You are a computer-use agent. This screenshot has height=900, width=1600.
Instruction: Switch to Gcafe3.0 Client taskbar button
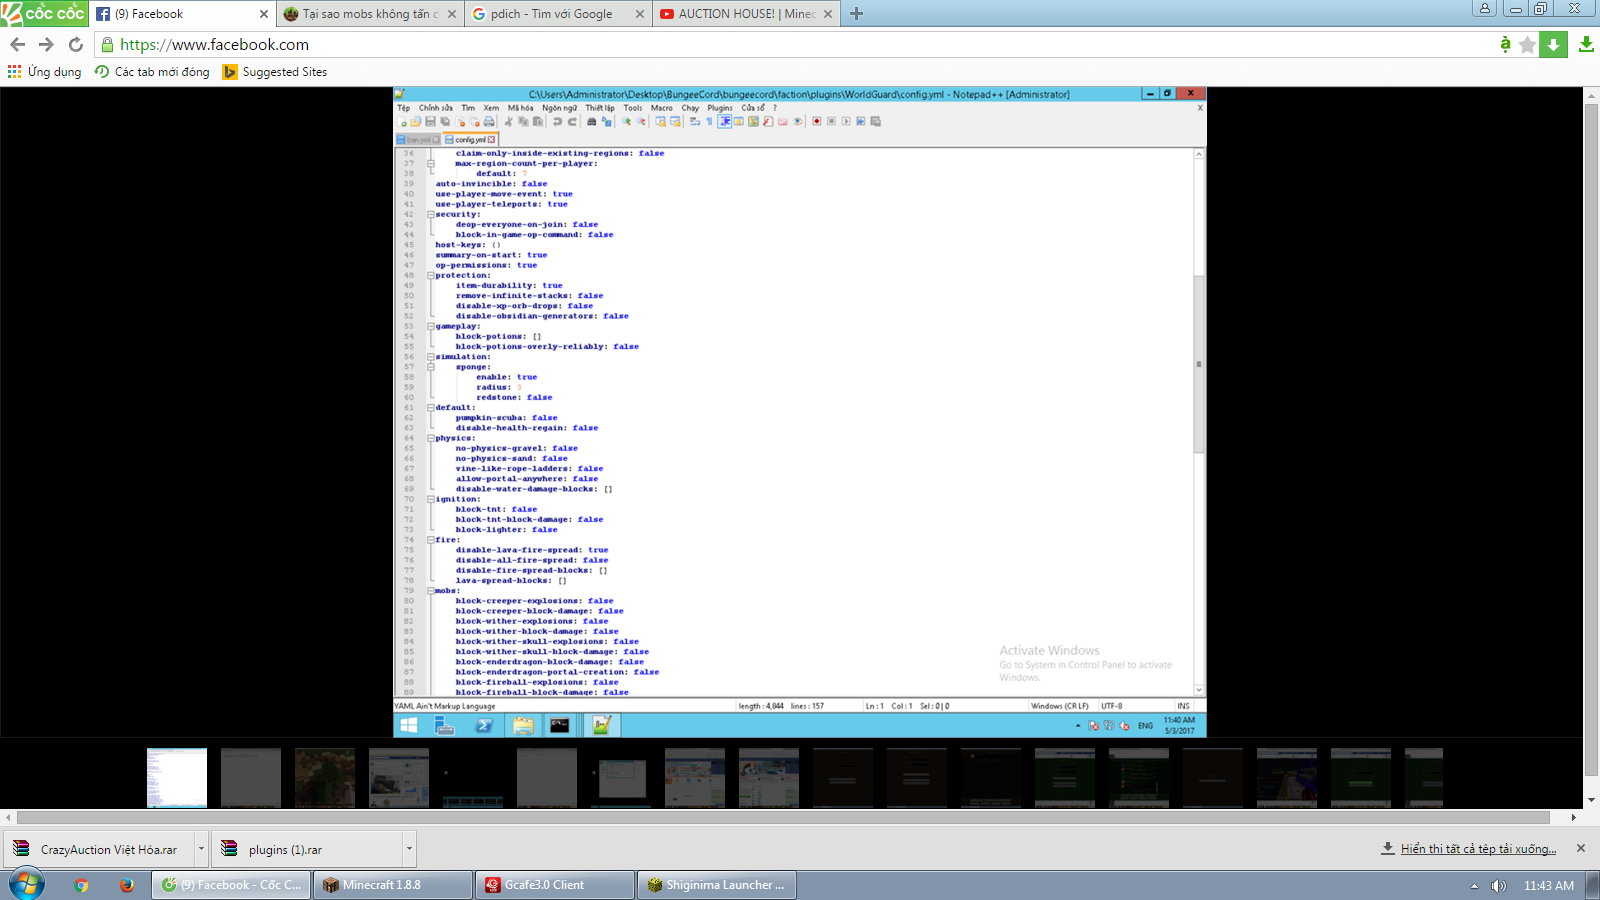click(555, 885)
